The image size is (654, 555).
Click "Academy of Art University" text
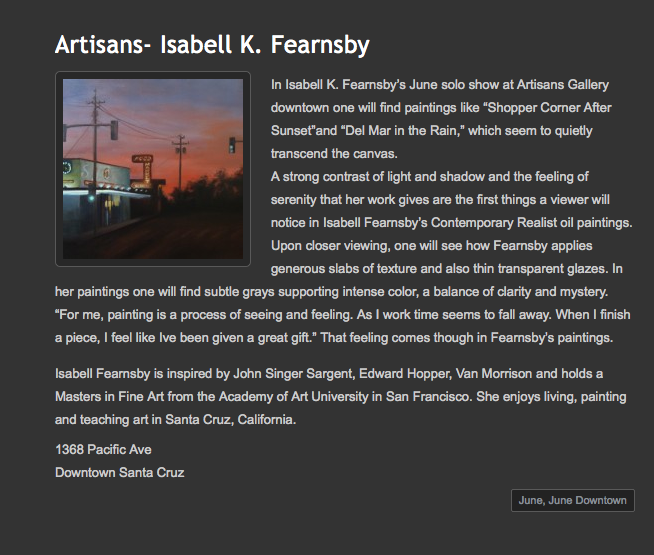[x=293, y=396]
